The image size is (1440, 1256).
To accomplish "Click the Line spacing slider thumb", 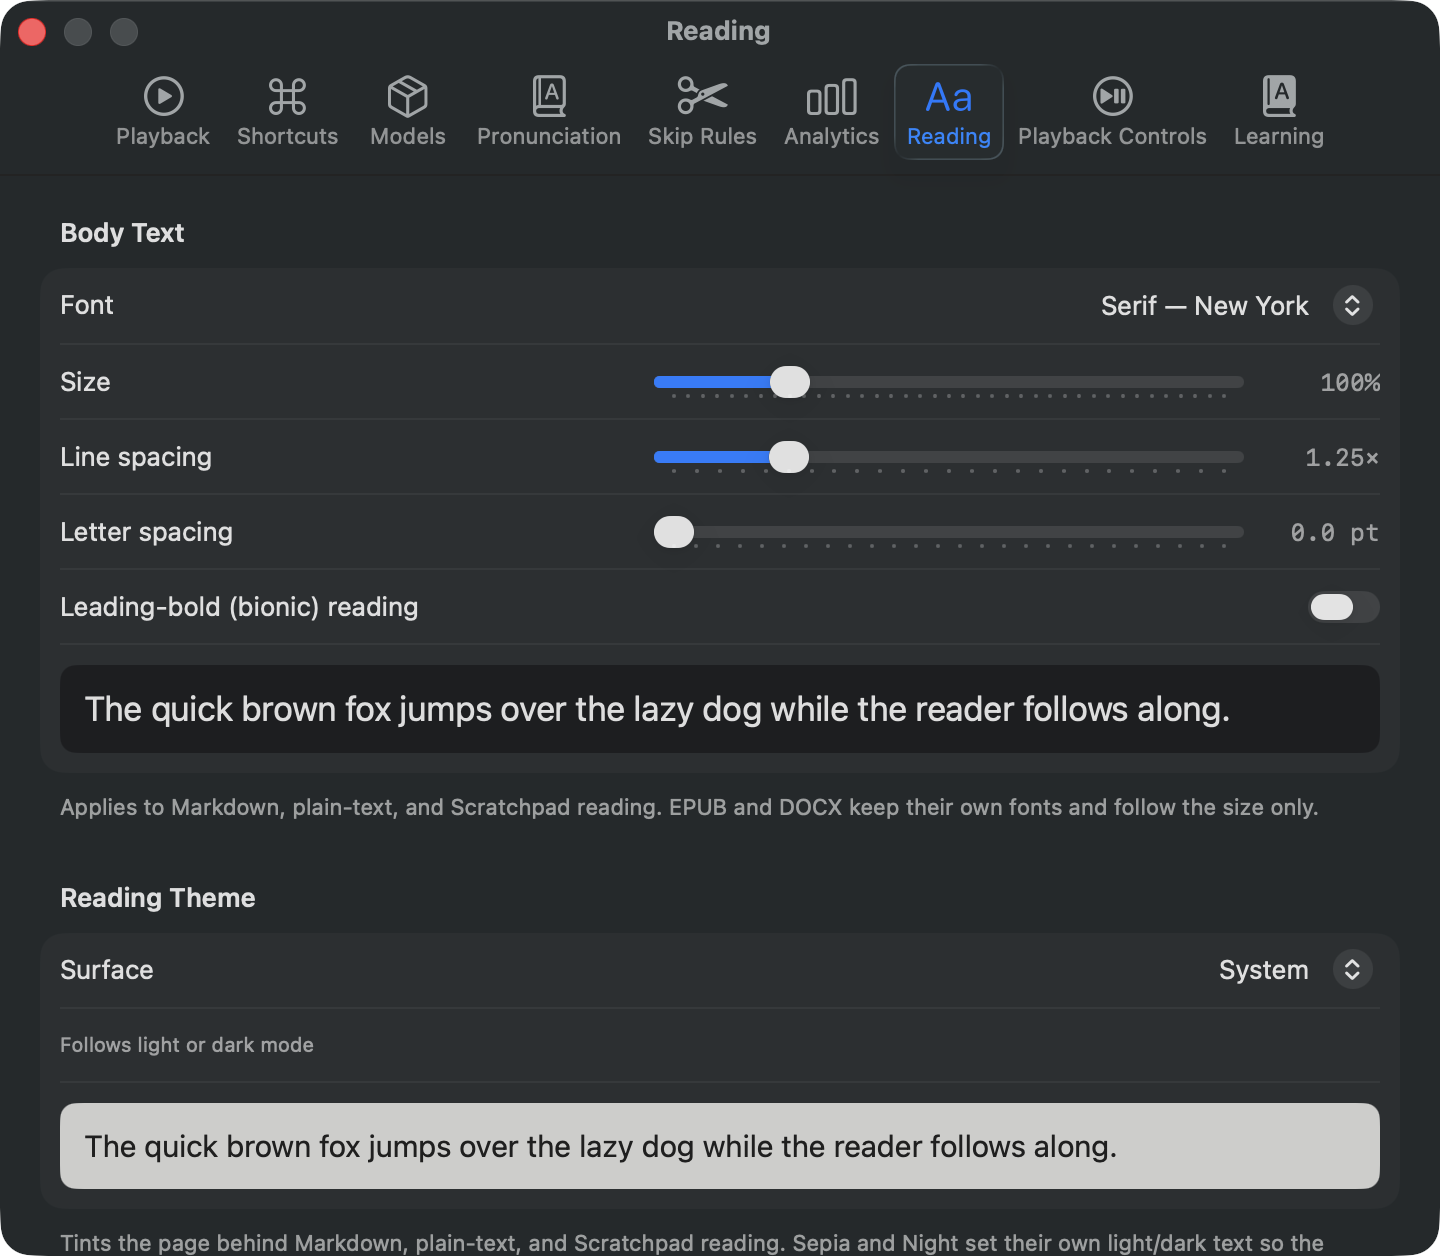I will pyautogui.click(x=789, y=457).
